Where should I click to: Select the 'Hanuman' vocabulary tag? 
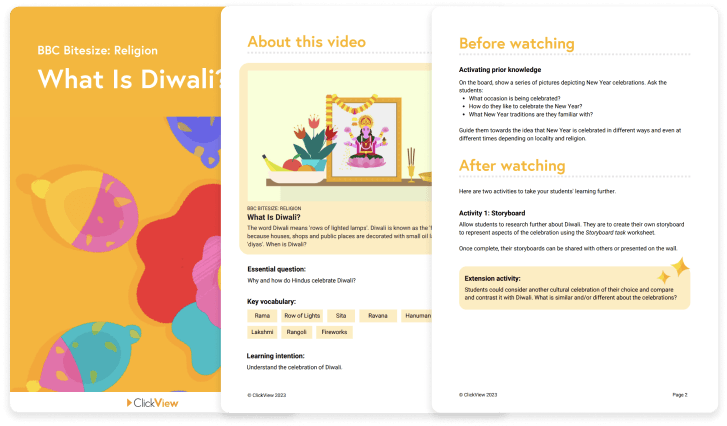pos(416,316)
